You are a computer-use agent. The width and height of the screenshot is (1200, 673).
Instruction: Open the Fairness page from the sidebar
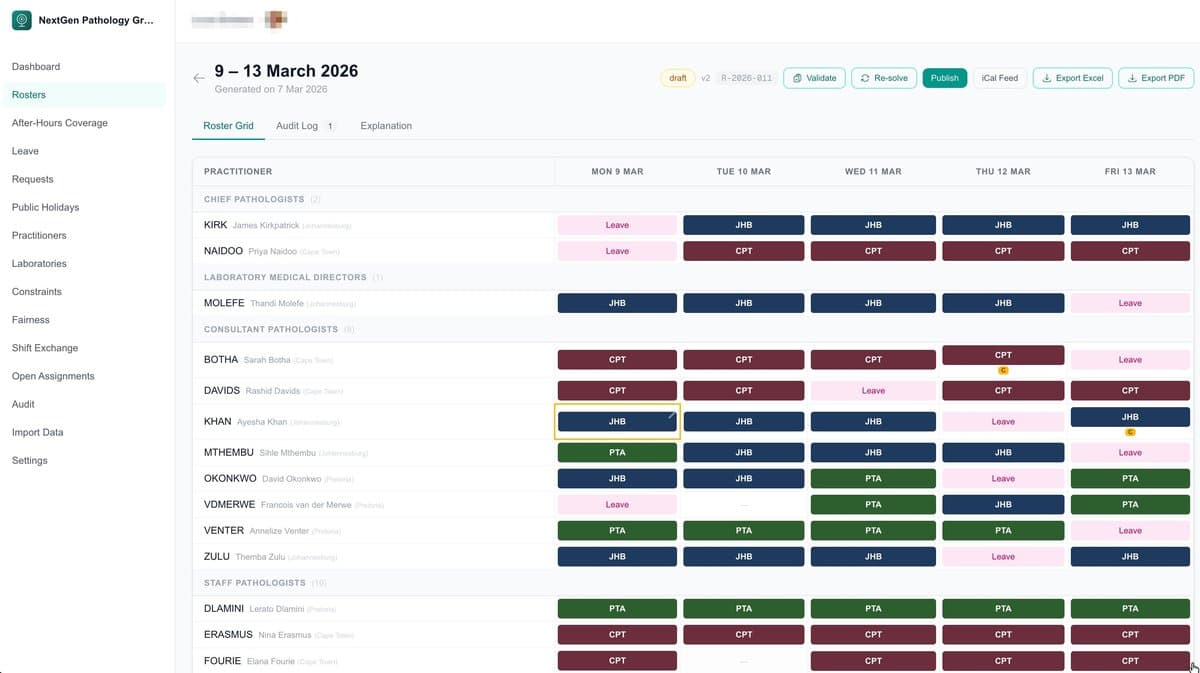click(x=31, y=320)
